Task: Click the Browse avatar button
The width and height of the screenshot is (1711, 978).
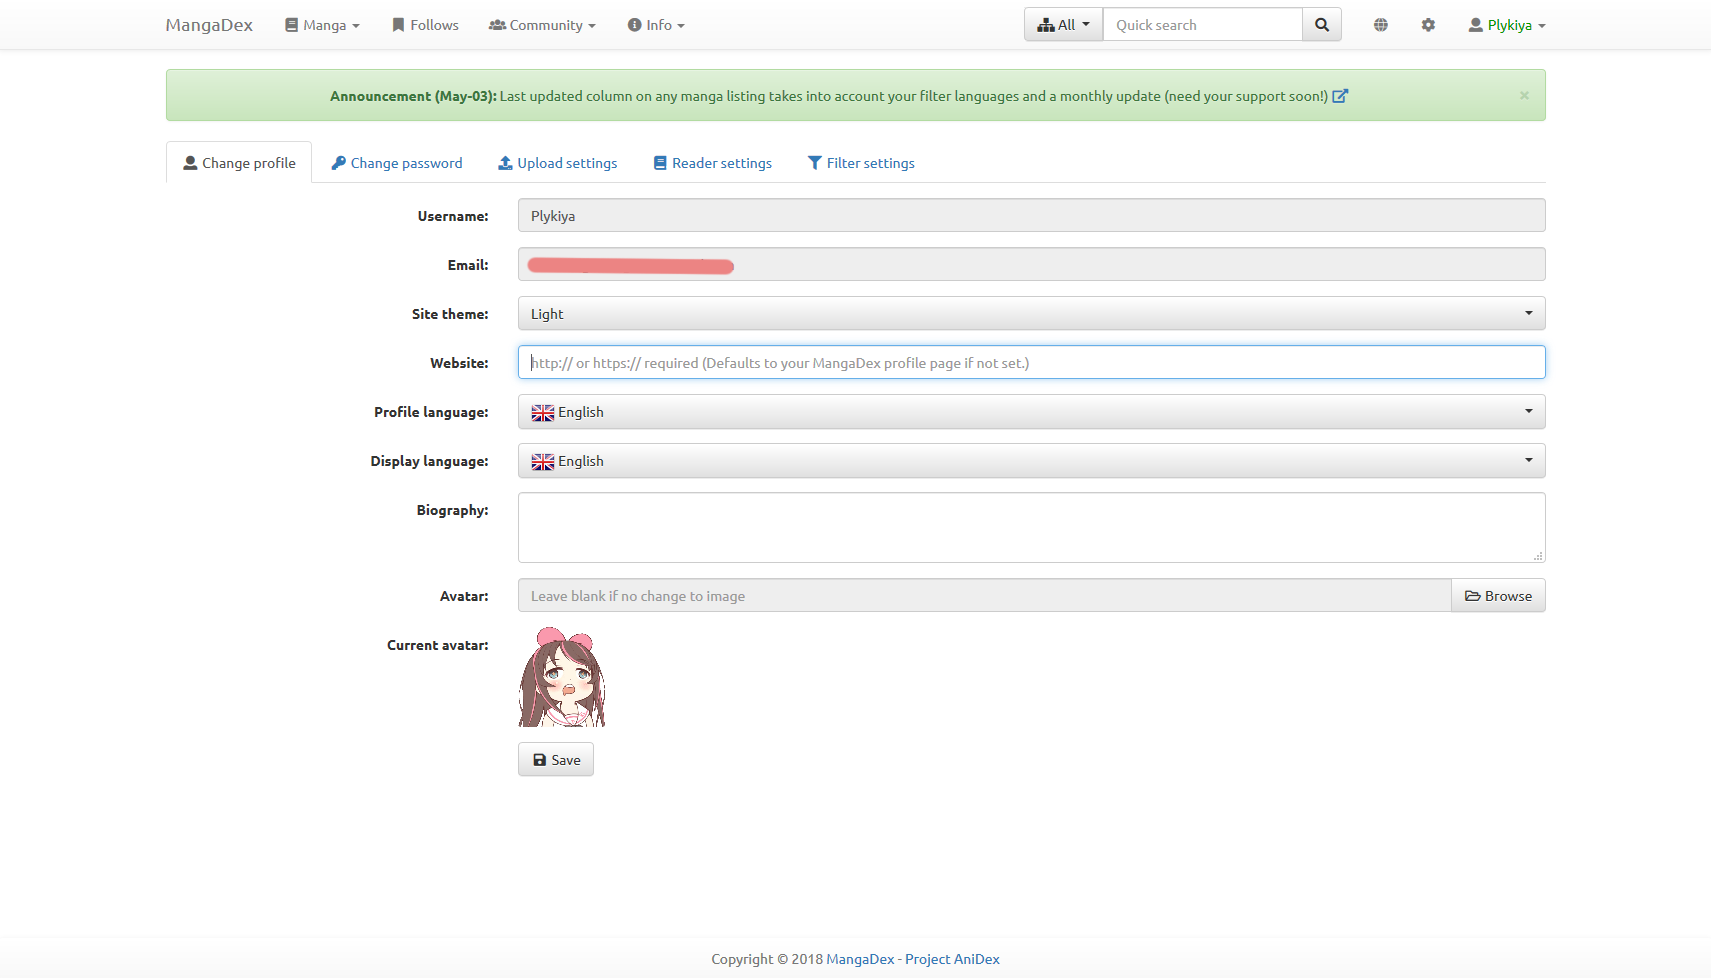Action: pos(1498,596)
